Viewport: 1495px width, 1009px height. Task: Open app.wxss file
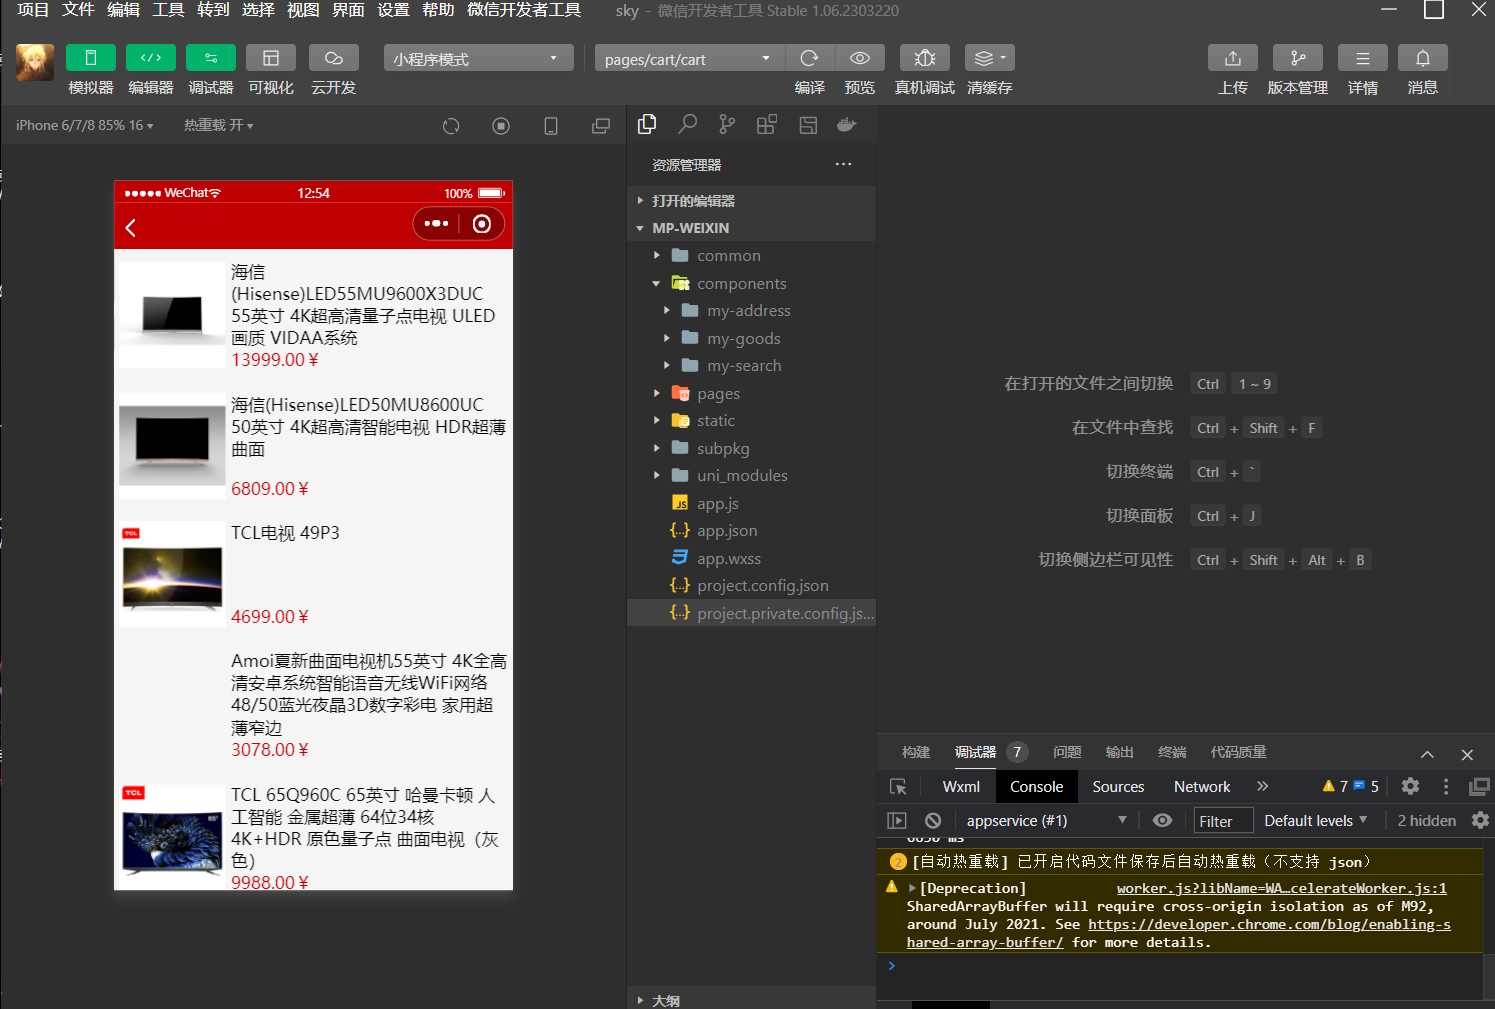751,559
